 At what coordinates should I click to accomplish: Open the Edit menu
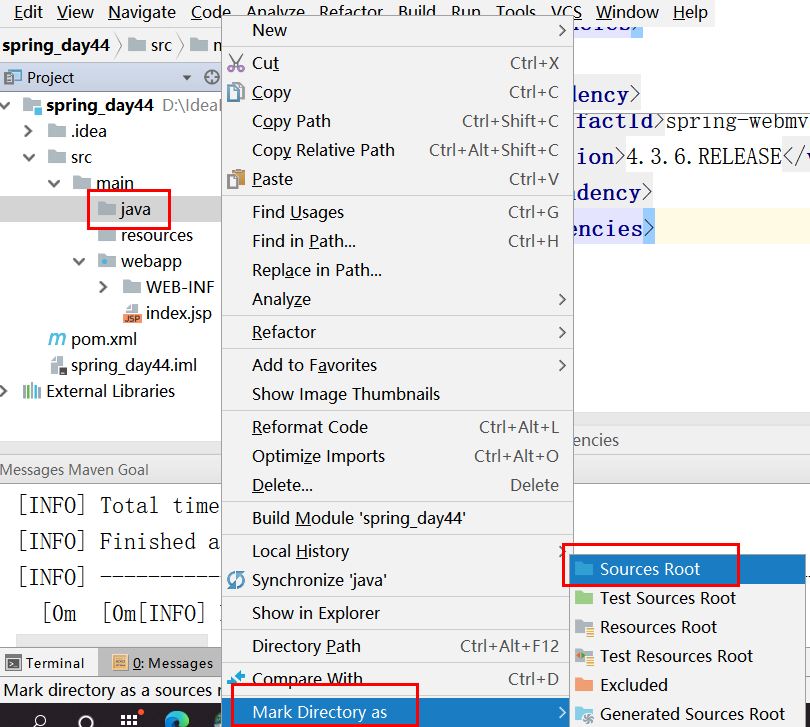coord(28,11)
